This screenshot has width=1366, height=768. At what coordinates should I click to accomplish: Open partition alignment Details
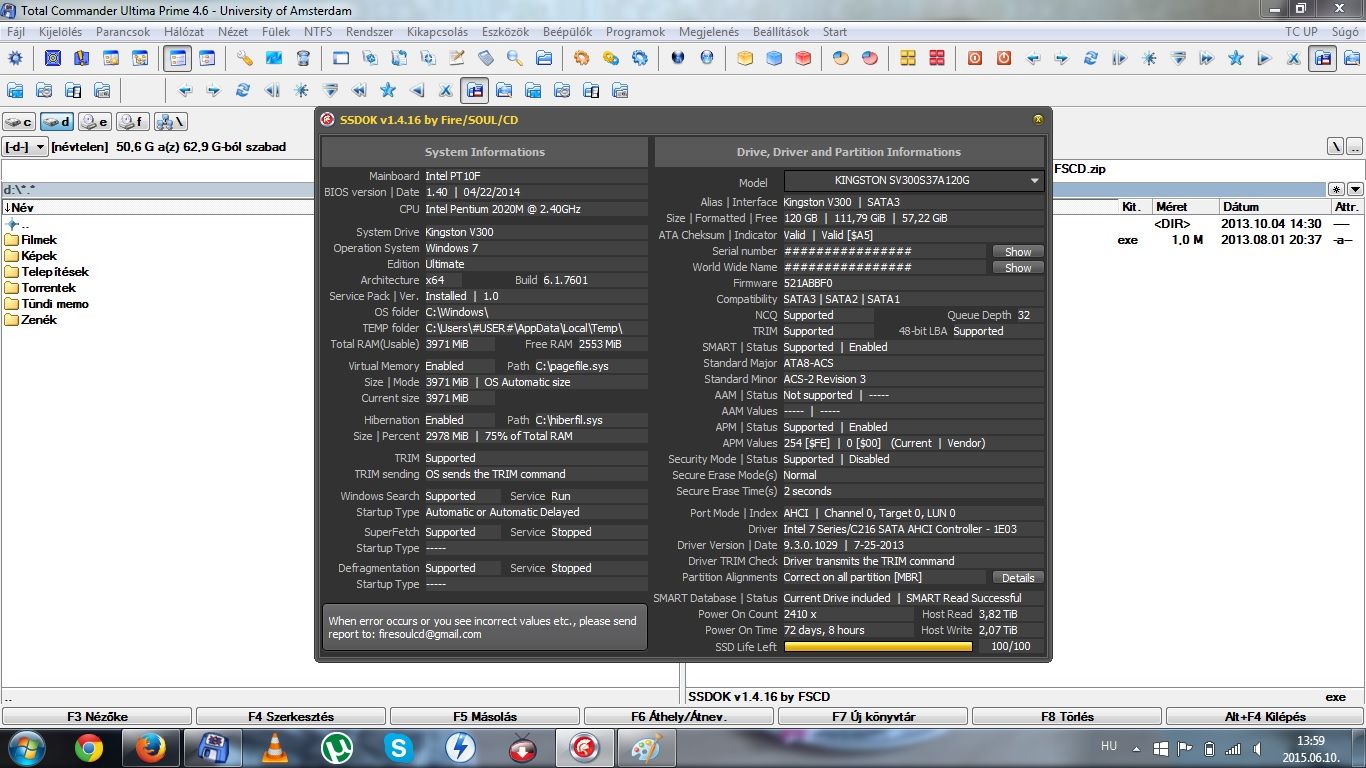pyautogui.click(x=1018, y=578)
